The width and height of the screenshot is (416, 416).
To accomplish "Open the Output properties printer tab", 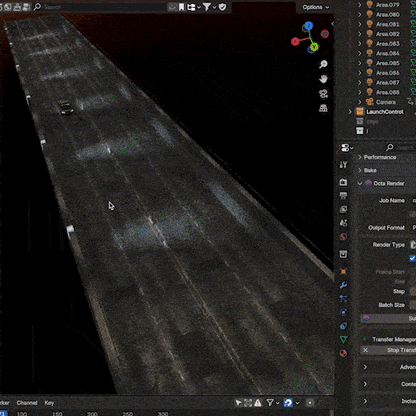I will point(343,196).
